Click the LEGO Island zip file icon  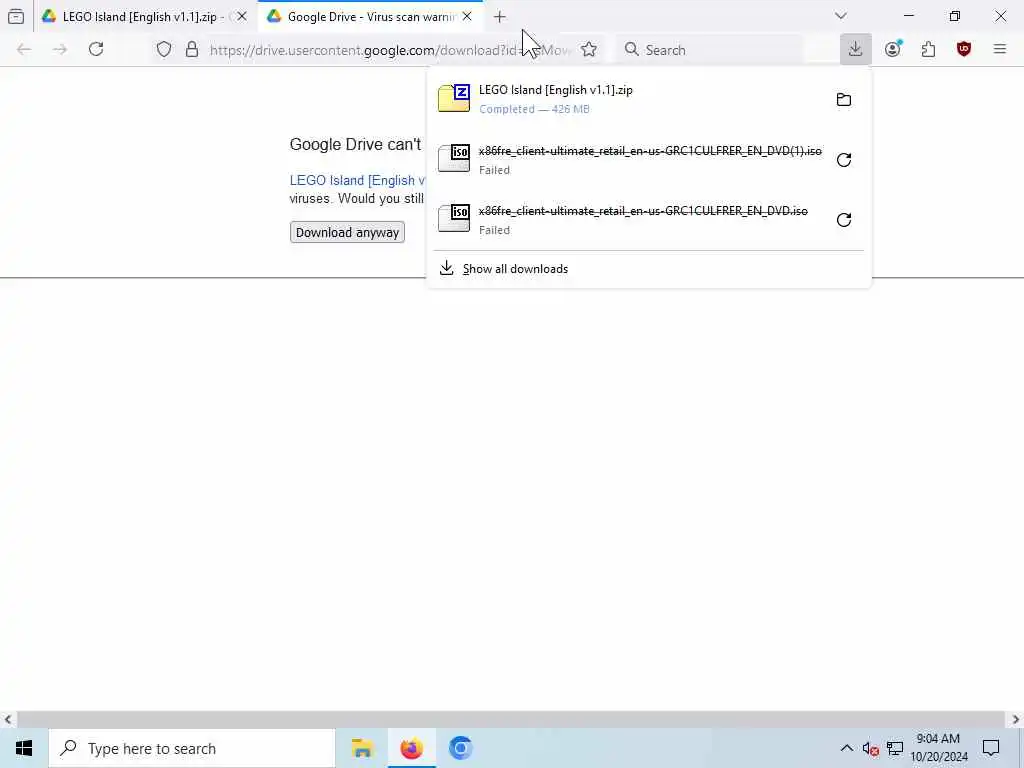[454, 98]
